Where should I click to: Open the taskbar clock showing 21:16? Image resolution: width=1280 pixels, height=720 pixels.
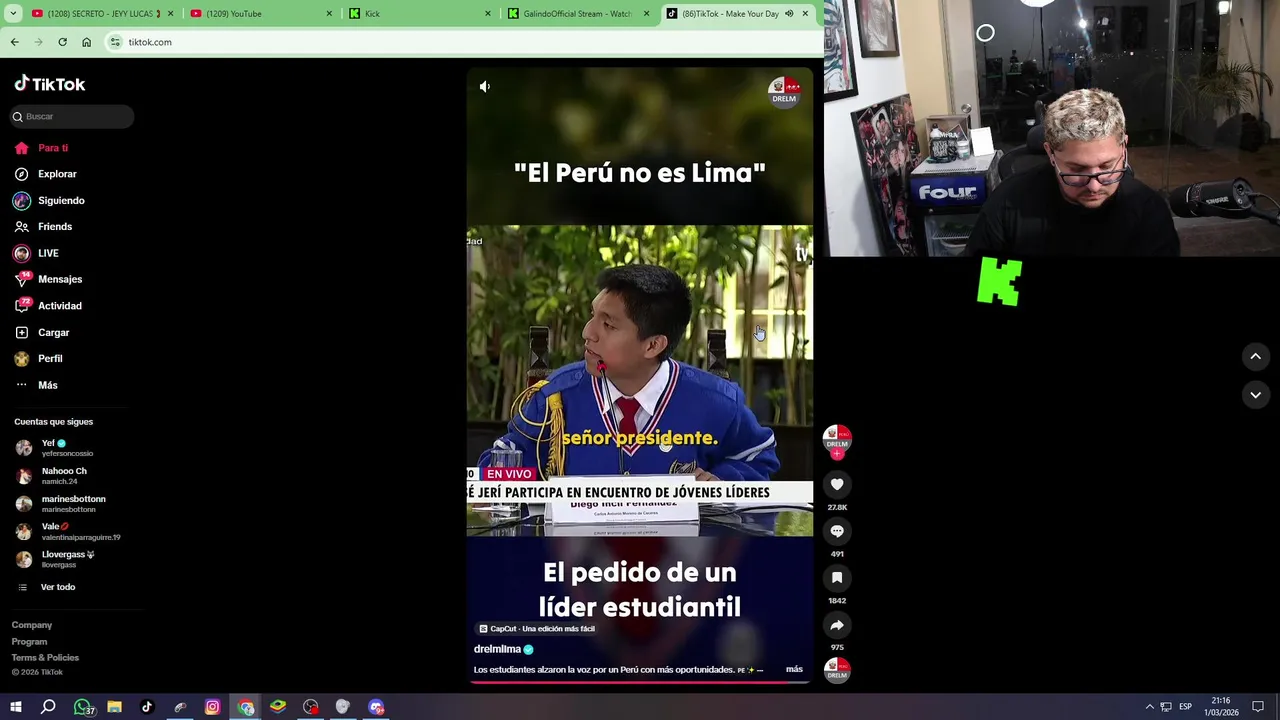[x=1220, y=707]
